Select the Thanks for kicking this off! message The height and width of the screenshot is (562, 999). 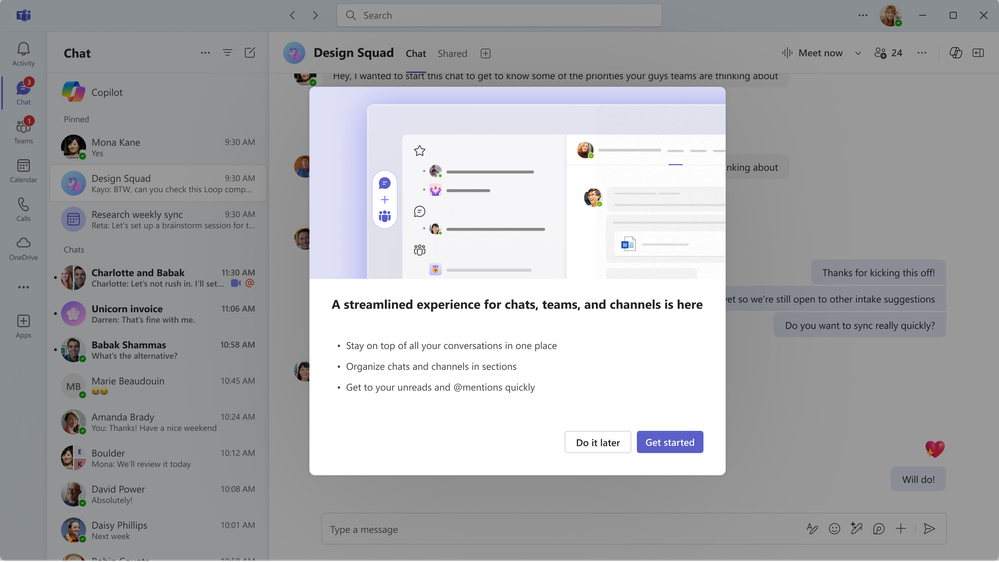[x=879, y=273]
